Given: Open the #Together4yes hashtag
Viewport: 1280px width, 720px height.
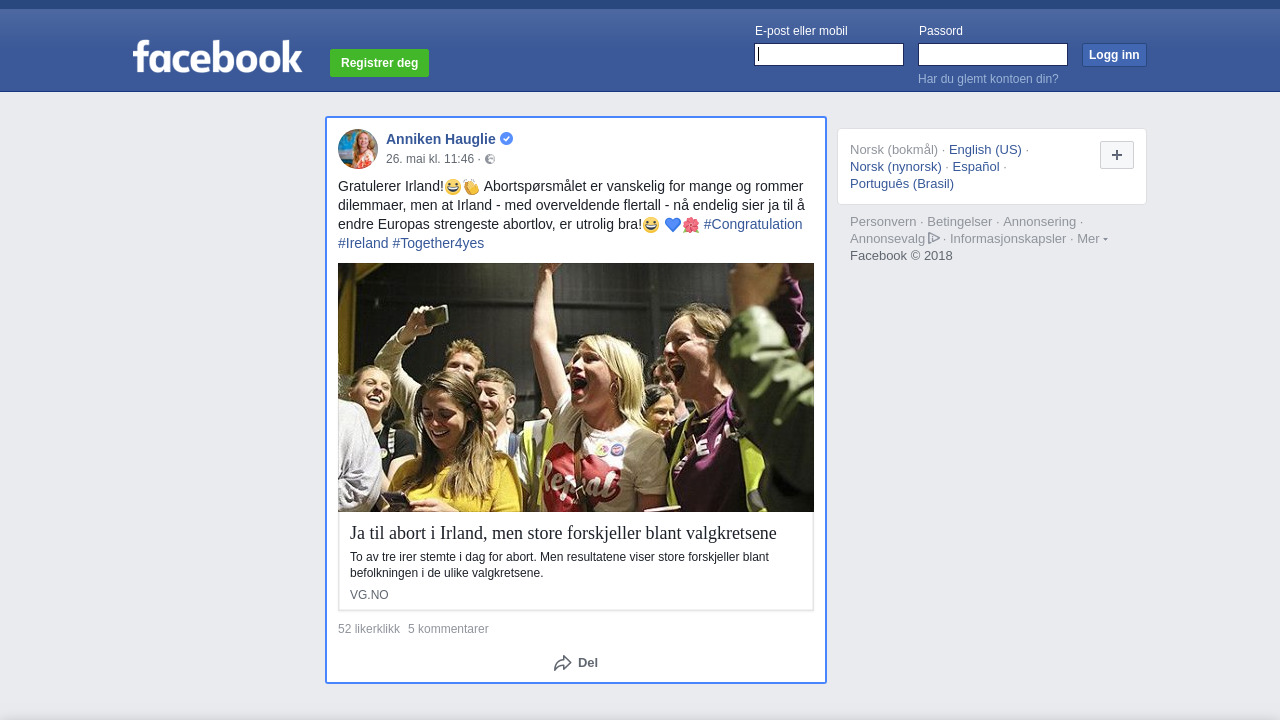Looking at the screenshot, I should [x=438, y=243].
